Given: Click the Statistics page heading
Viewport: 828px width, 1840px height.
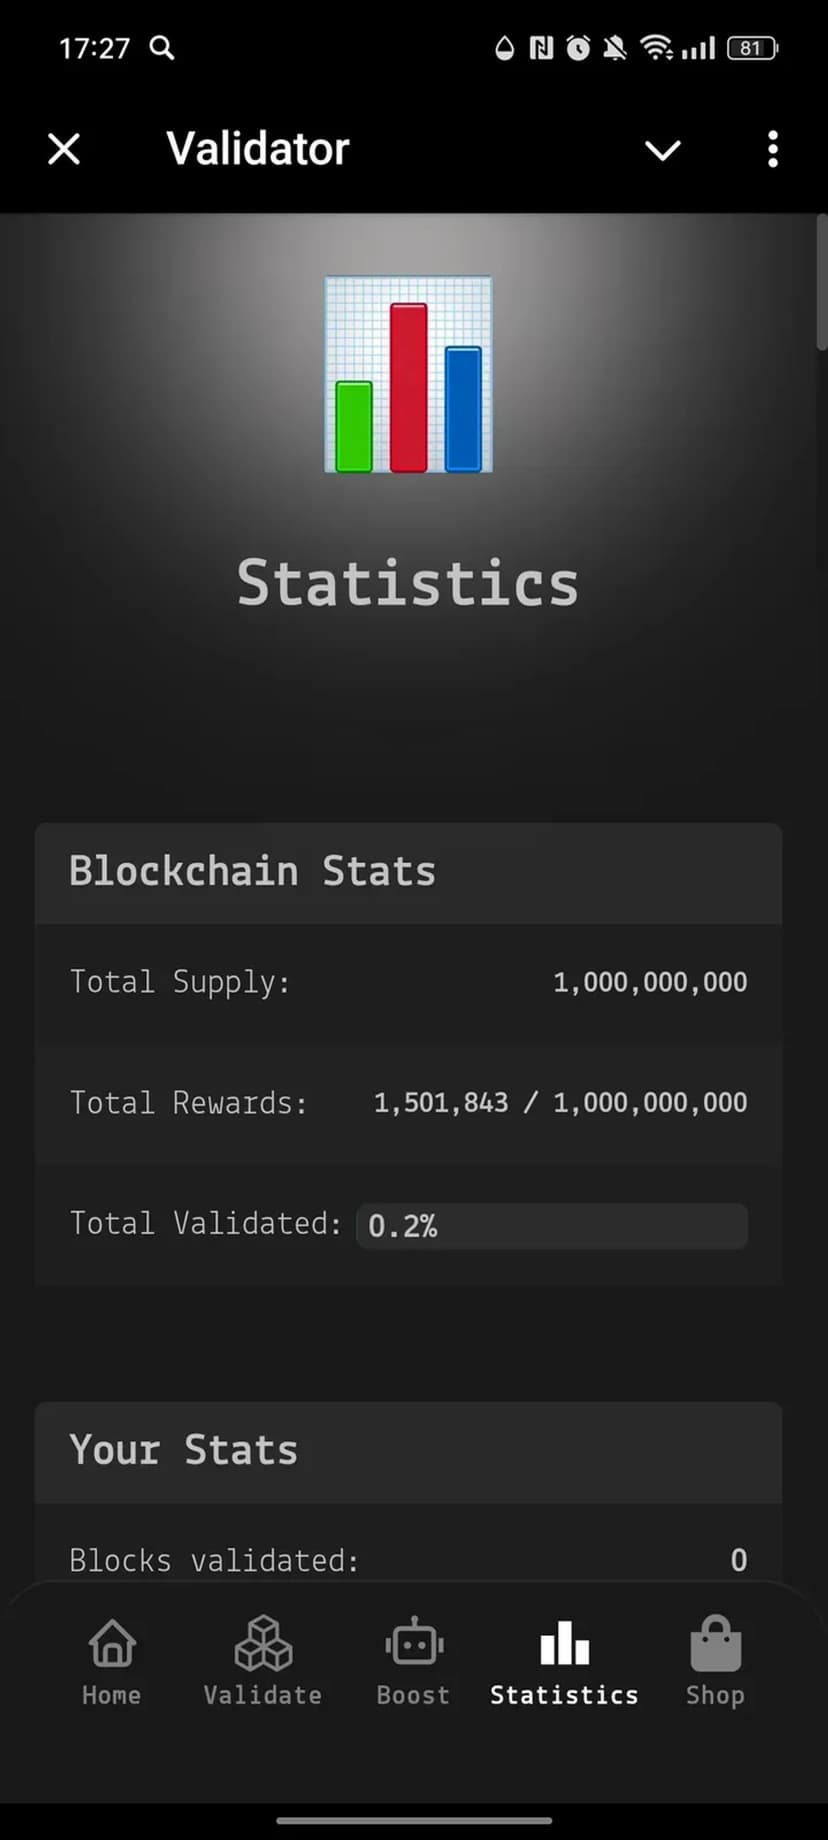Looking at the screenshot, I should pos(408,583).
